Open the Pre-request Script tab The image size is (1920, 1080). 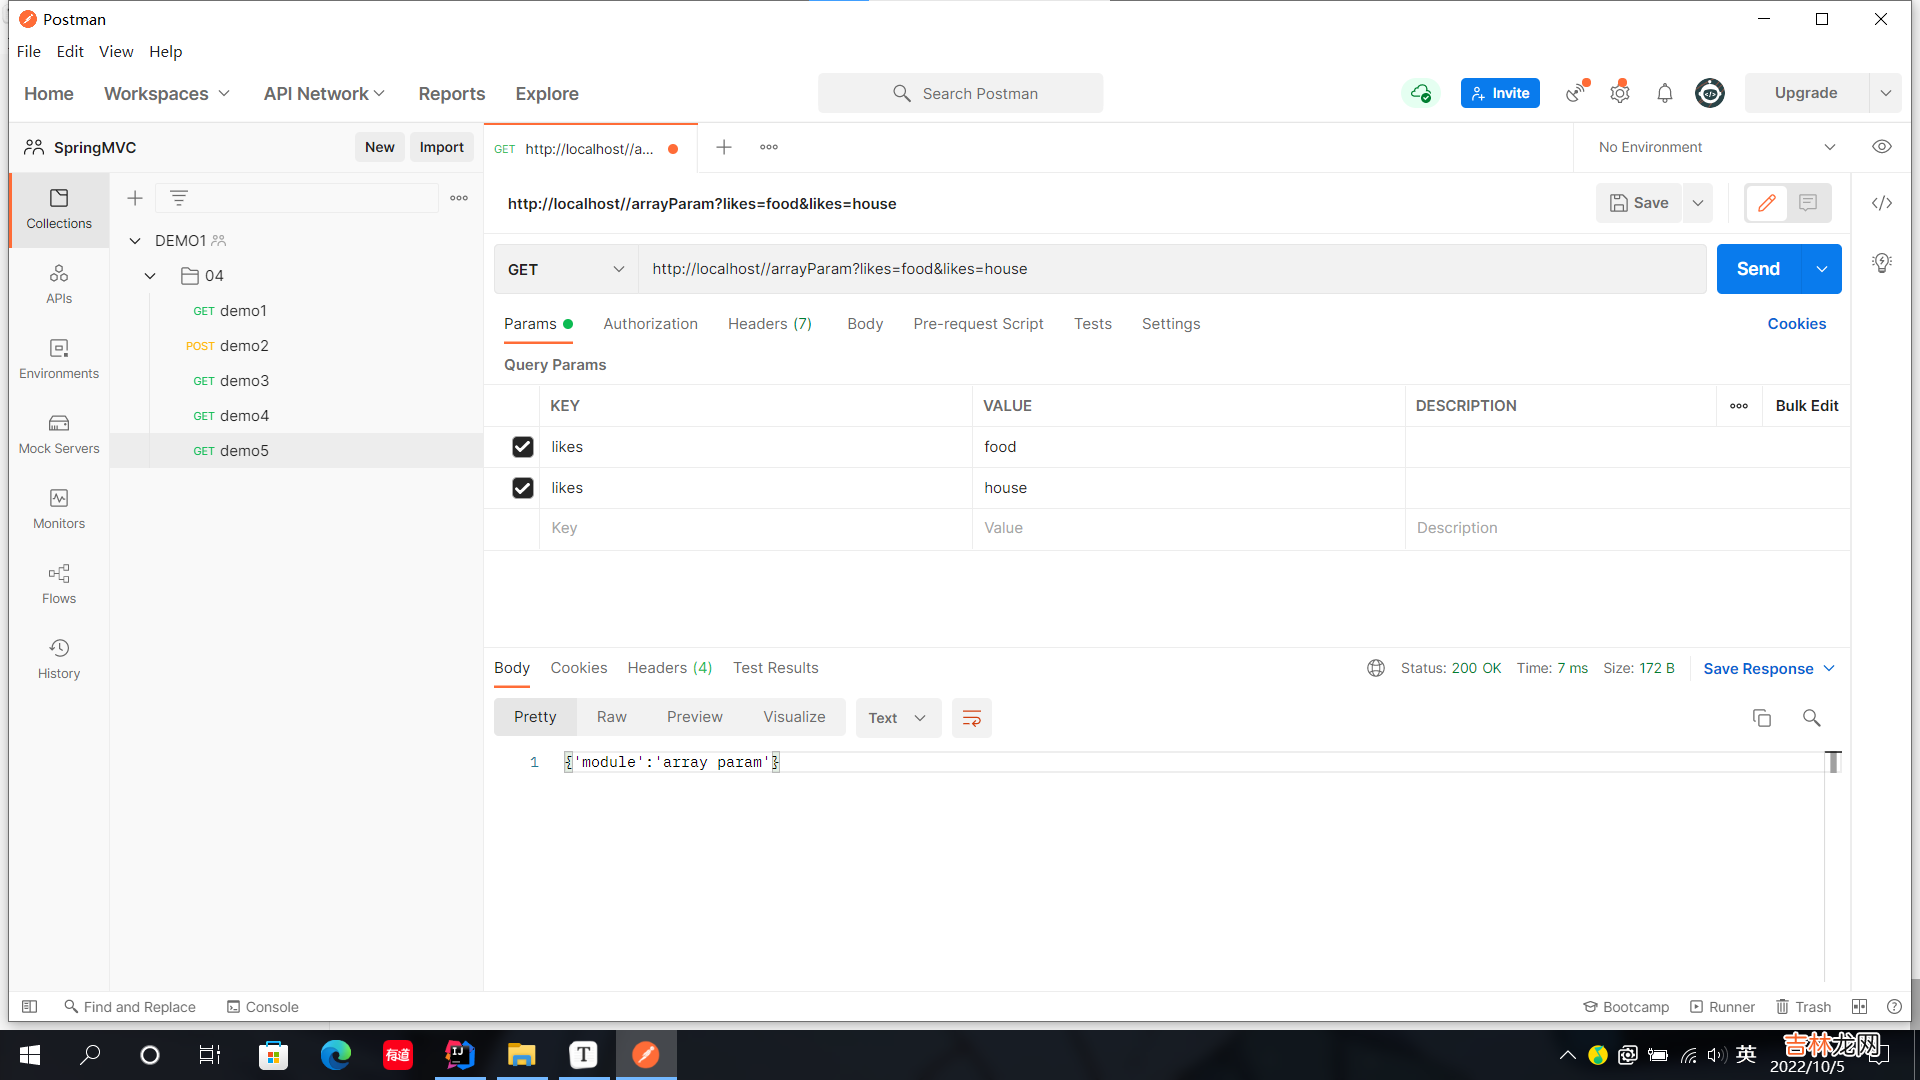click(x=977, y=324)
